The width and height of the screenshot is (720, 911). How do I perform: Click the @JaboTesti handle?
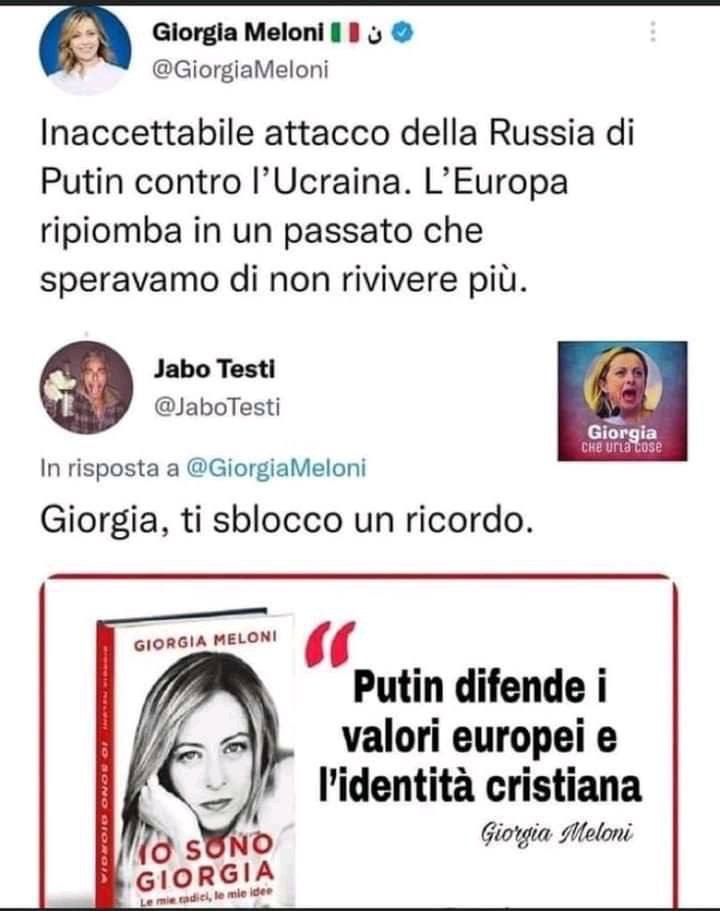(x=217, y=407)
